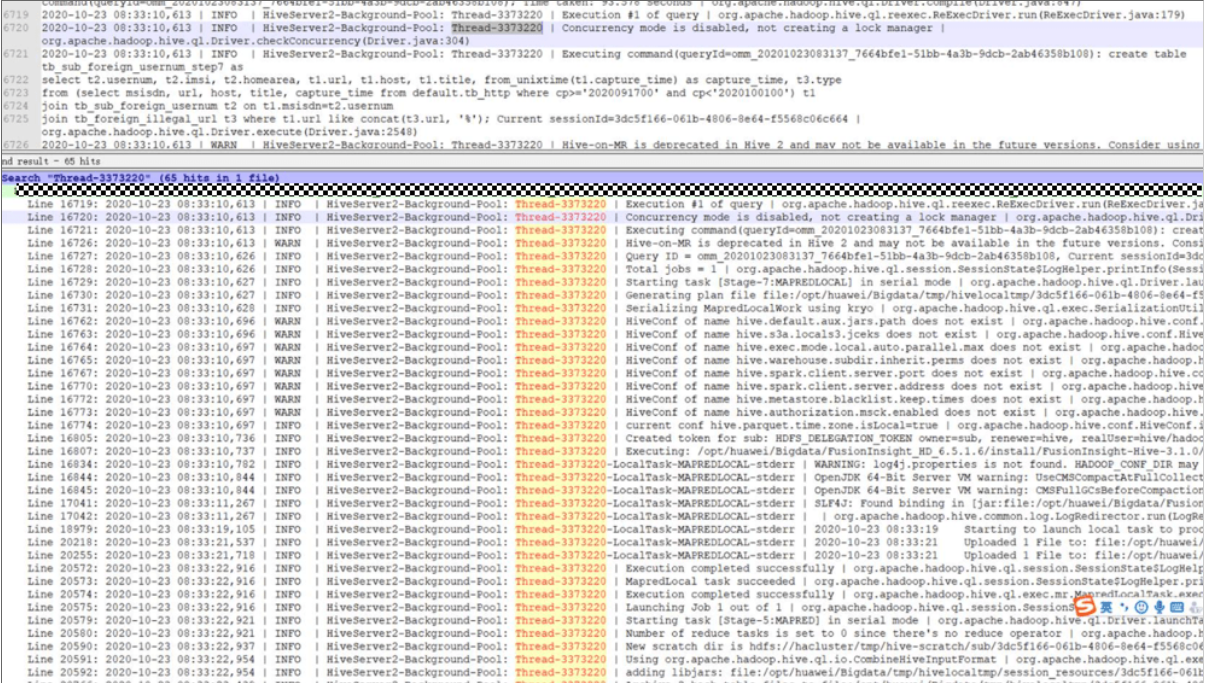Select search result Line 16728 Total jobs
Image resolution: width=1208 pixels, height=683 pixels.
(x=604, y=269)
